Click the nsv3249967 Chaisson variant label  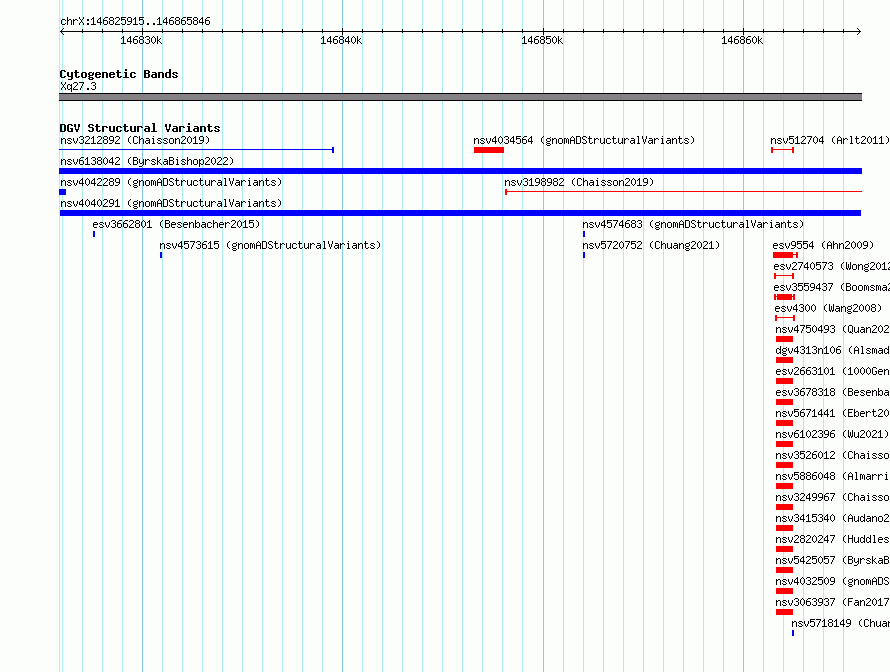833,497
